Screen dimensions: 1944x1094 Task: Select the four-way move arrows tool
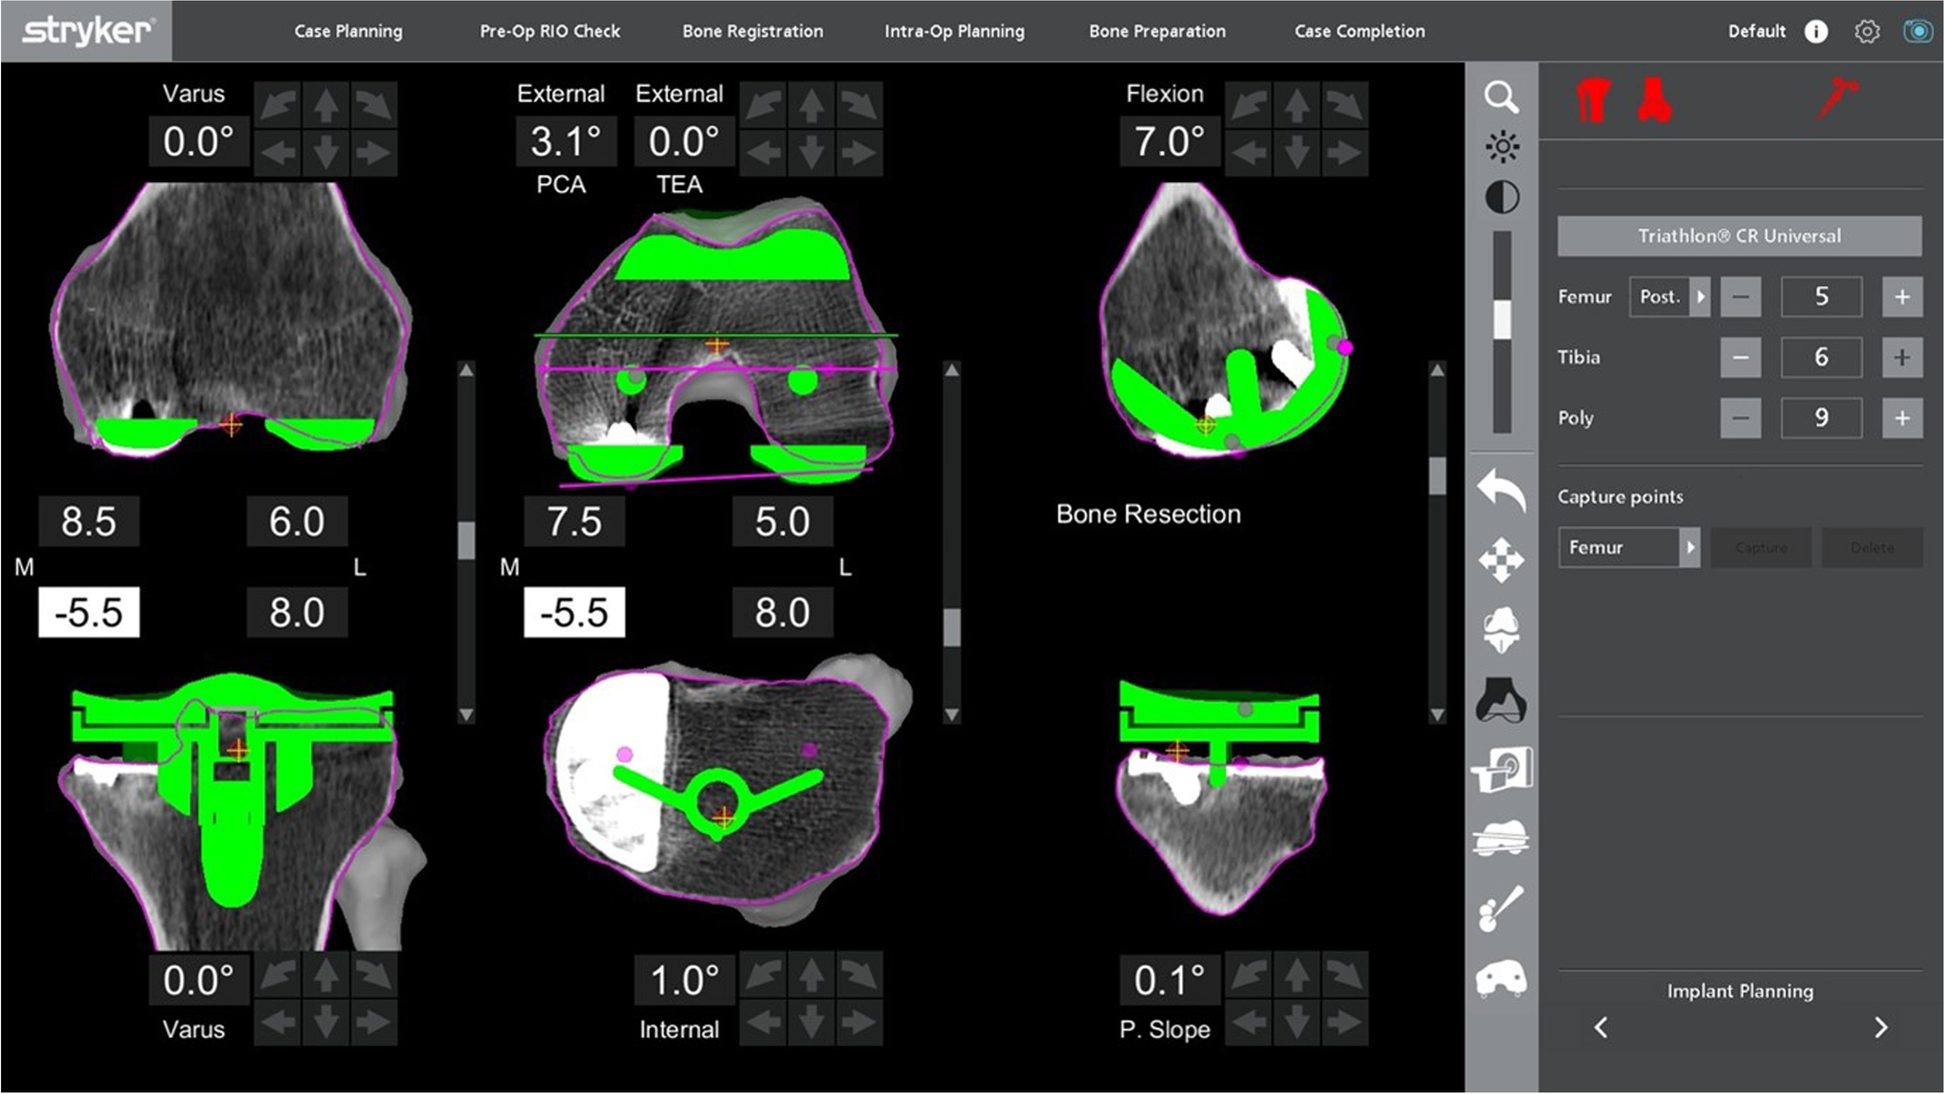tap(1501, 560)
